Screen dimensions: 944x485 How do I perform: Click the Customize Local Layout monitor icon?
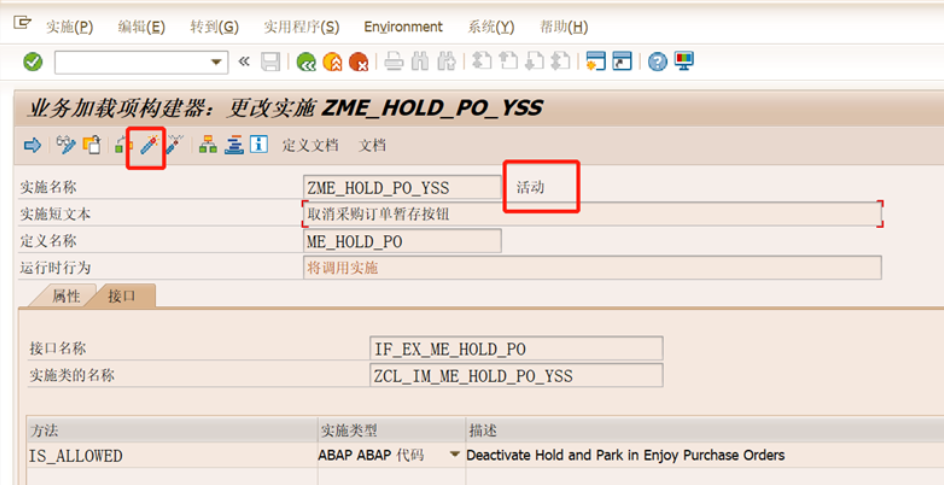coord(684,61)
